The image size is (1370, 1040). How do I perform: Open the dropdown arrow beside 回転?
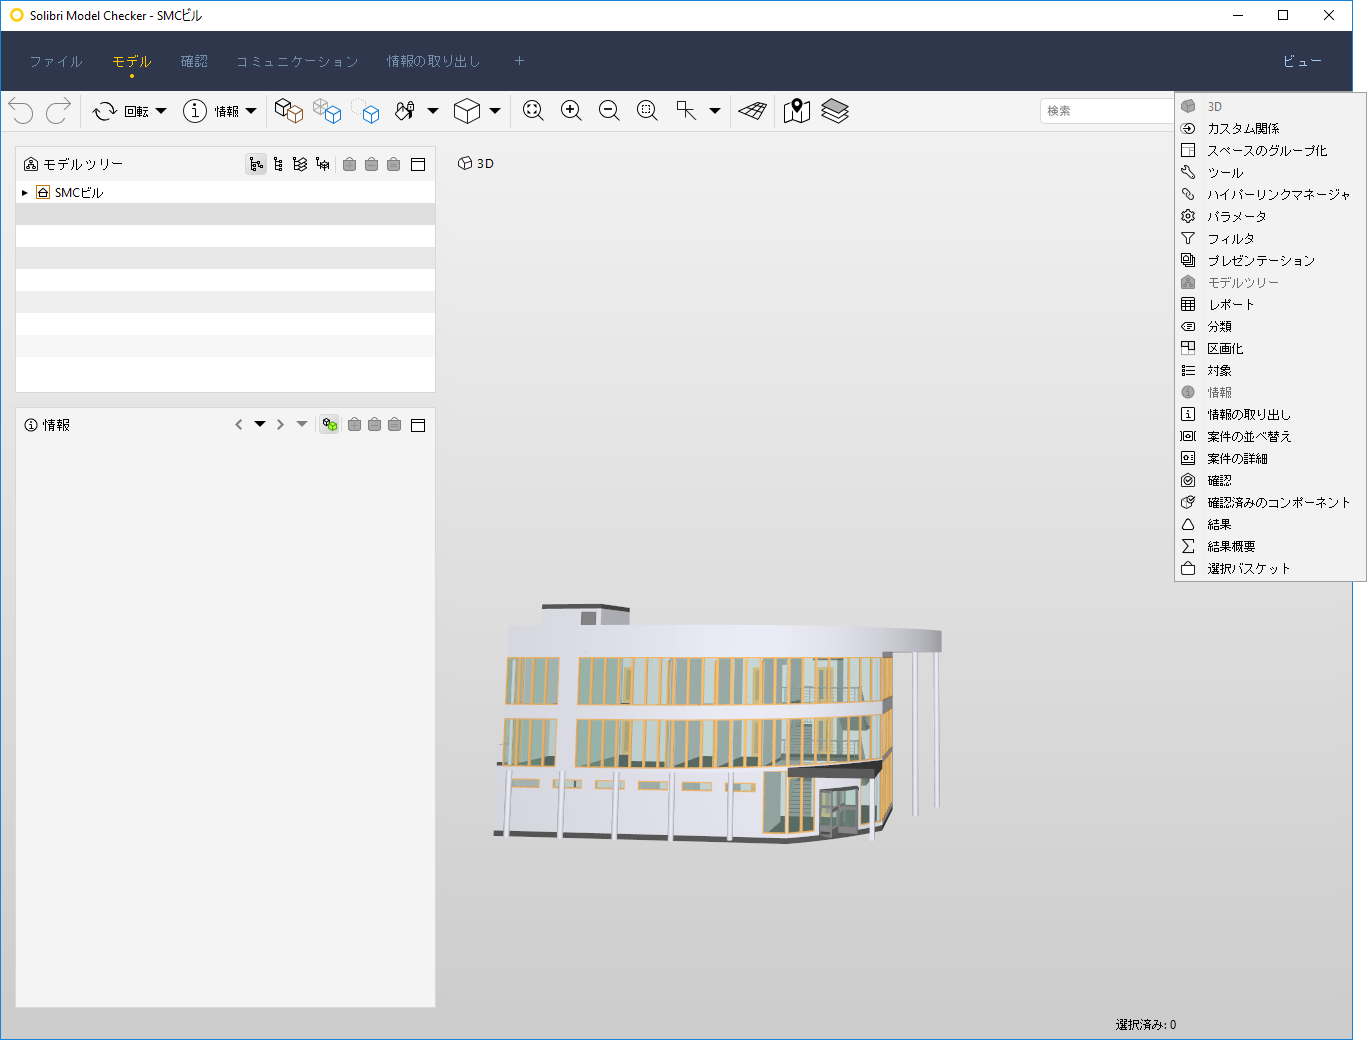click(x=161, y=111)
